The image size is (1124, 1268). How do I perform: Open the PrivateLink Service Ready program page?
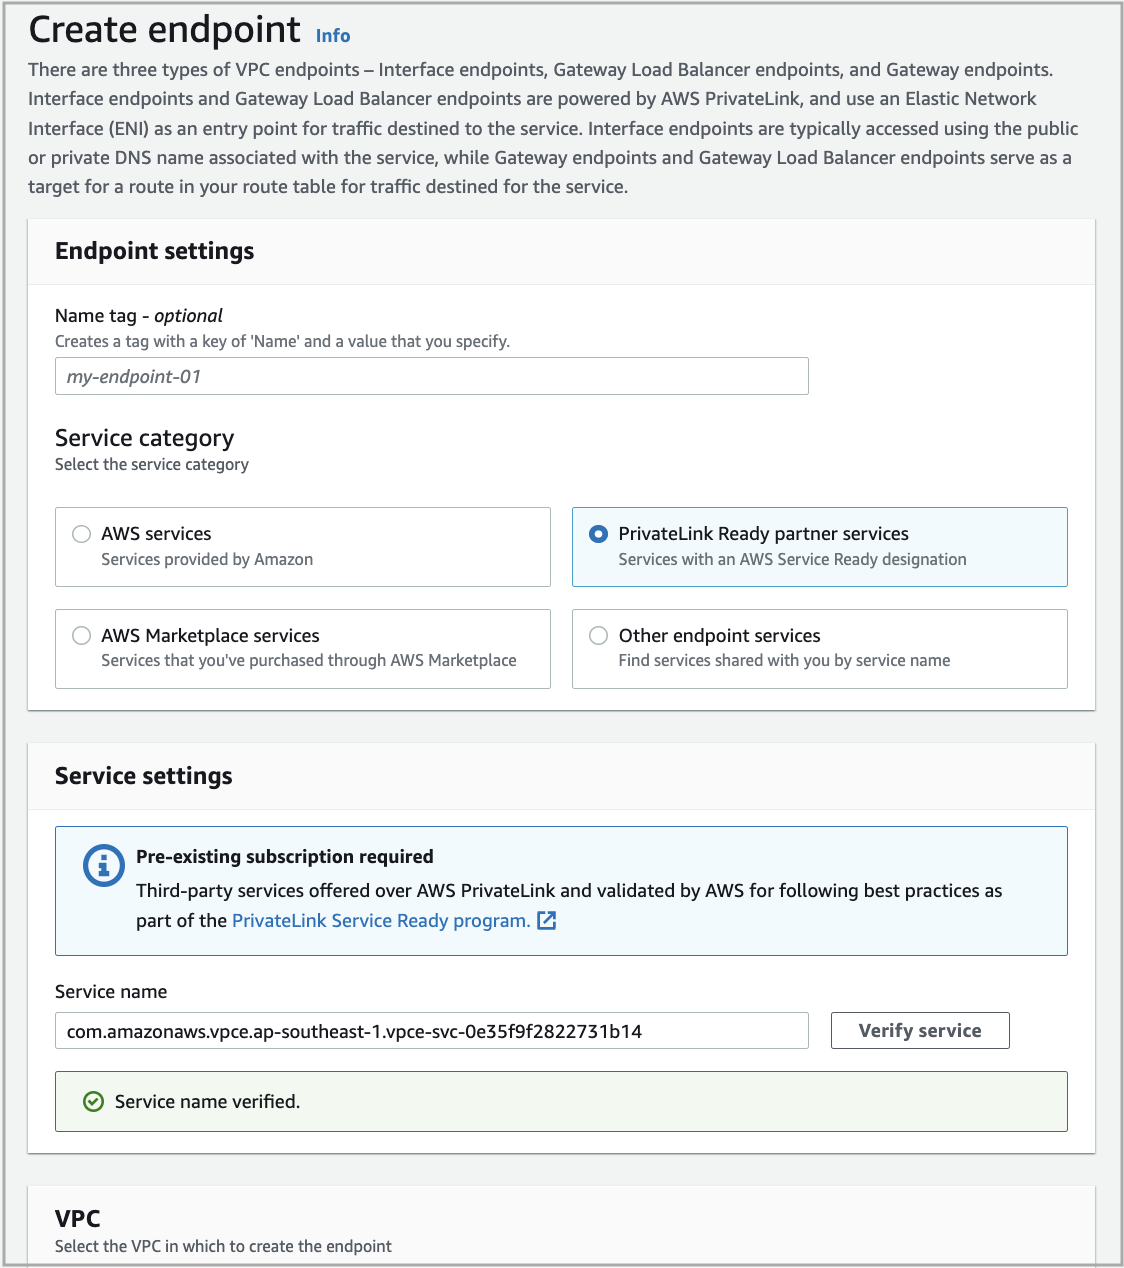380,920
